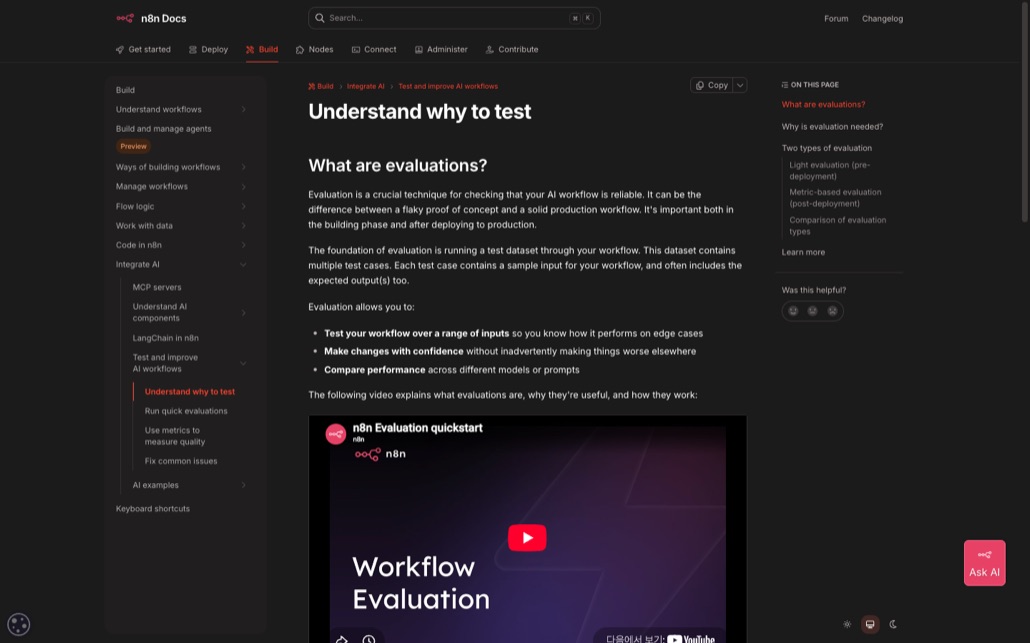1030x643 pixels.
Task: Expand Flow logic chevron
Action: point(243,206)
